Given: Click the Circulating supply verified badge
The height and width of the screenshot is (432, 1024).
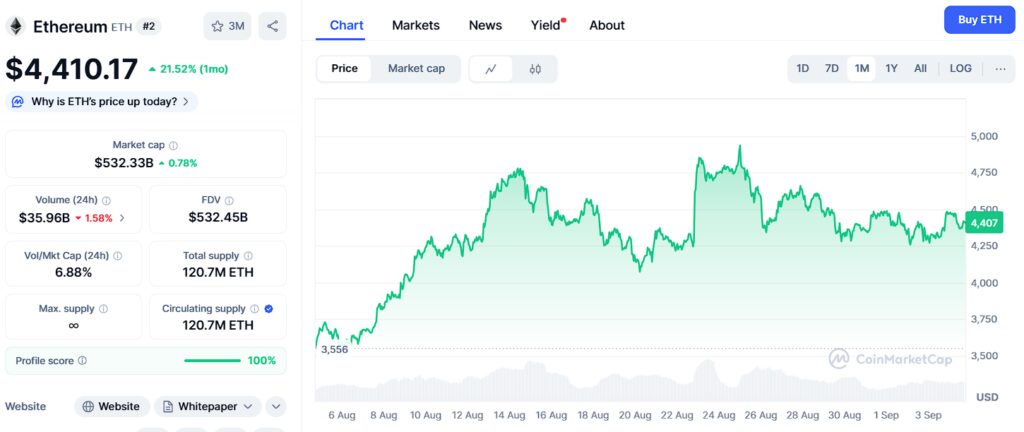Looking at the screenshot, I should point(269,309).
